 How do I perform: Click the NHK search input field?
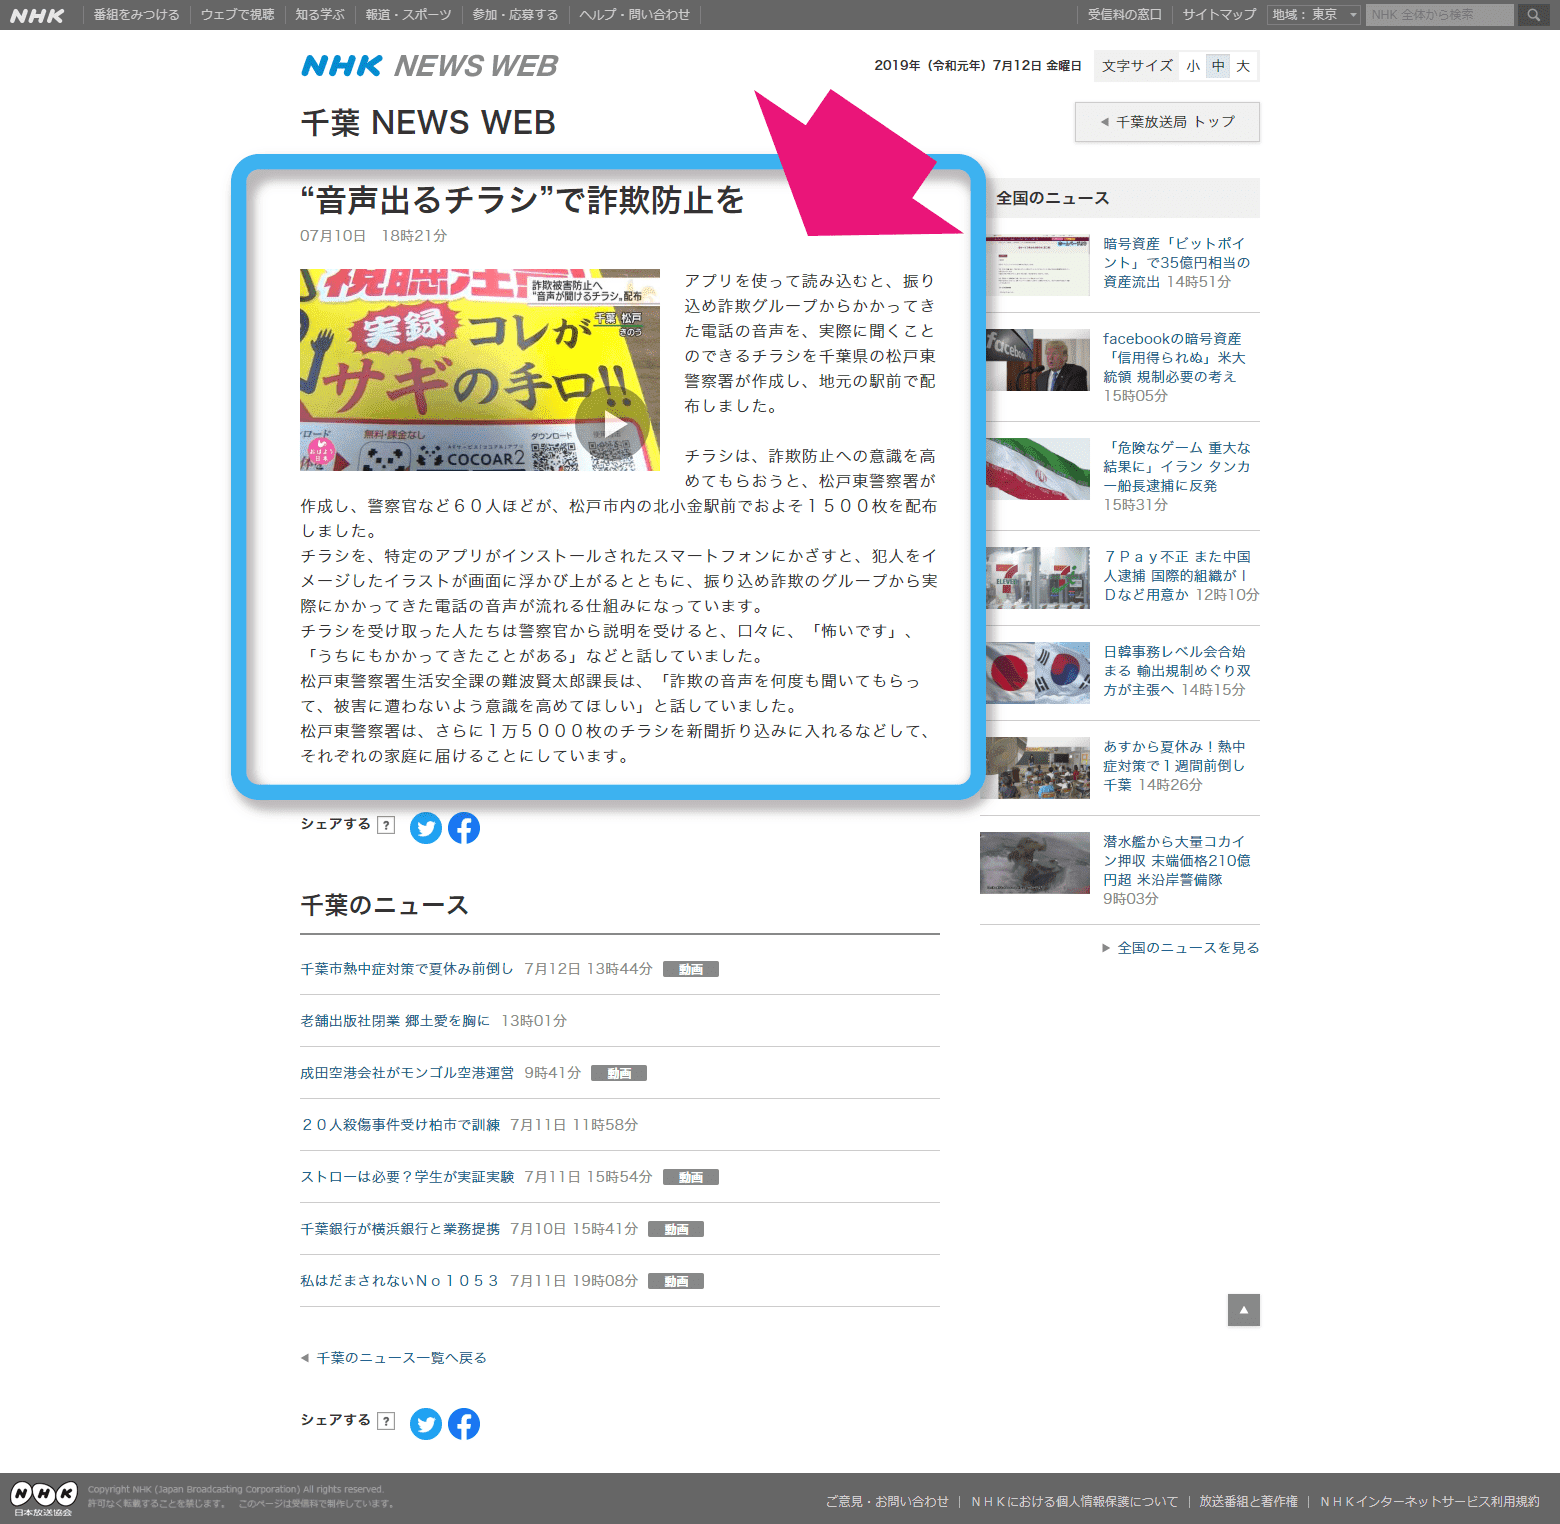click(x=1440, y=15)
